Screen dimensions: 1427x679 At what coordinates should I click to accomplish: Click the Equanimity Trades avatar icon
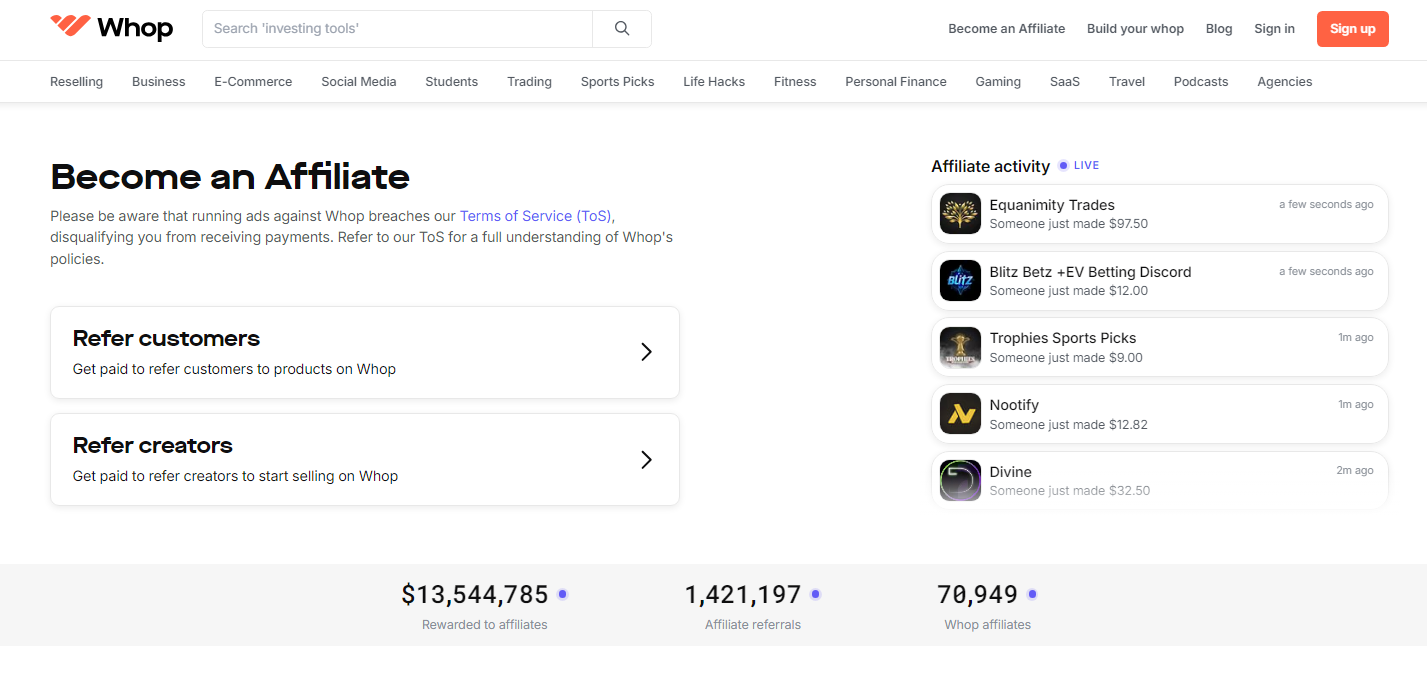[960, 213]
